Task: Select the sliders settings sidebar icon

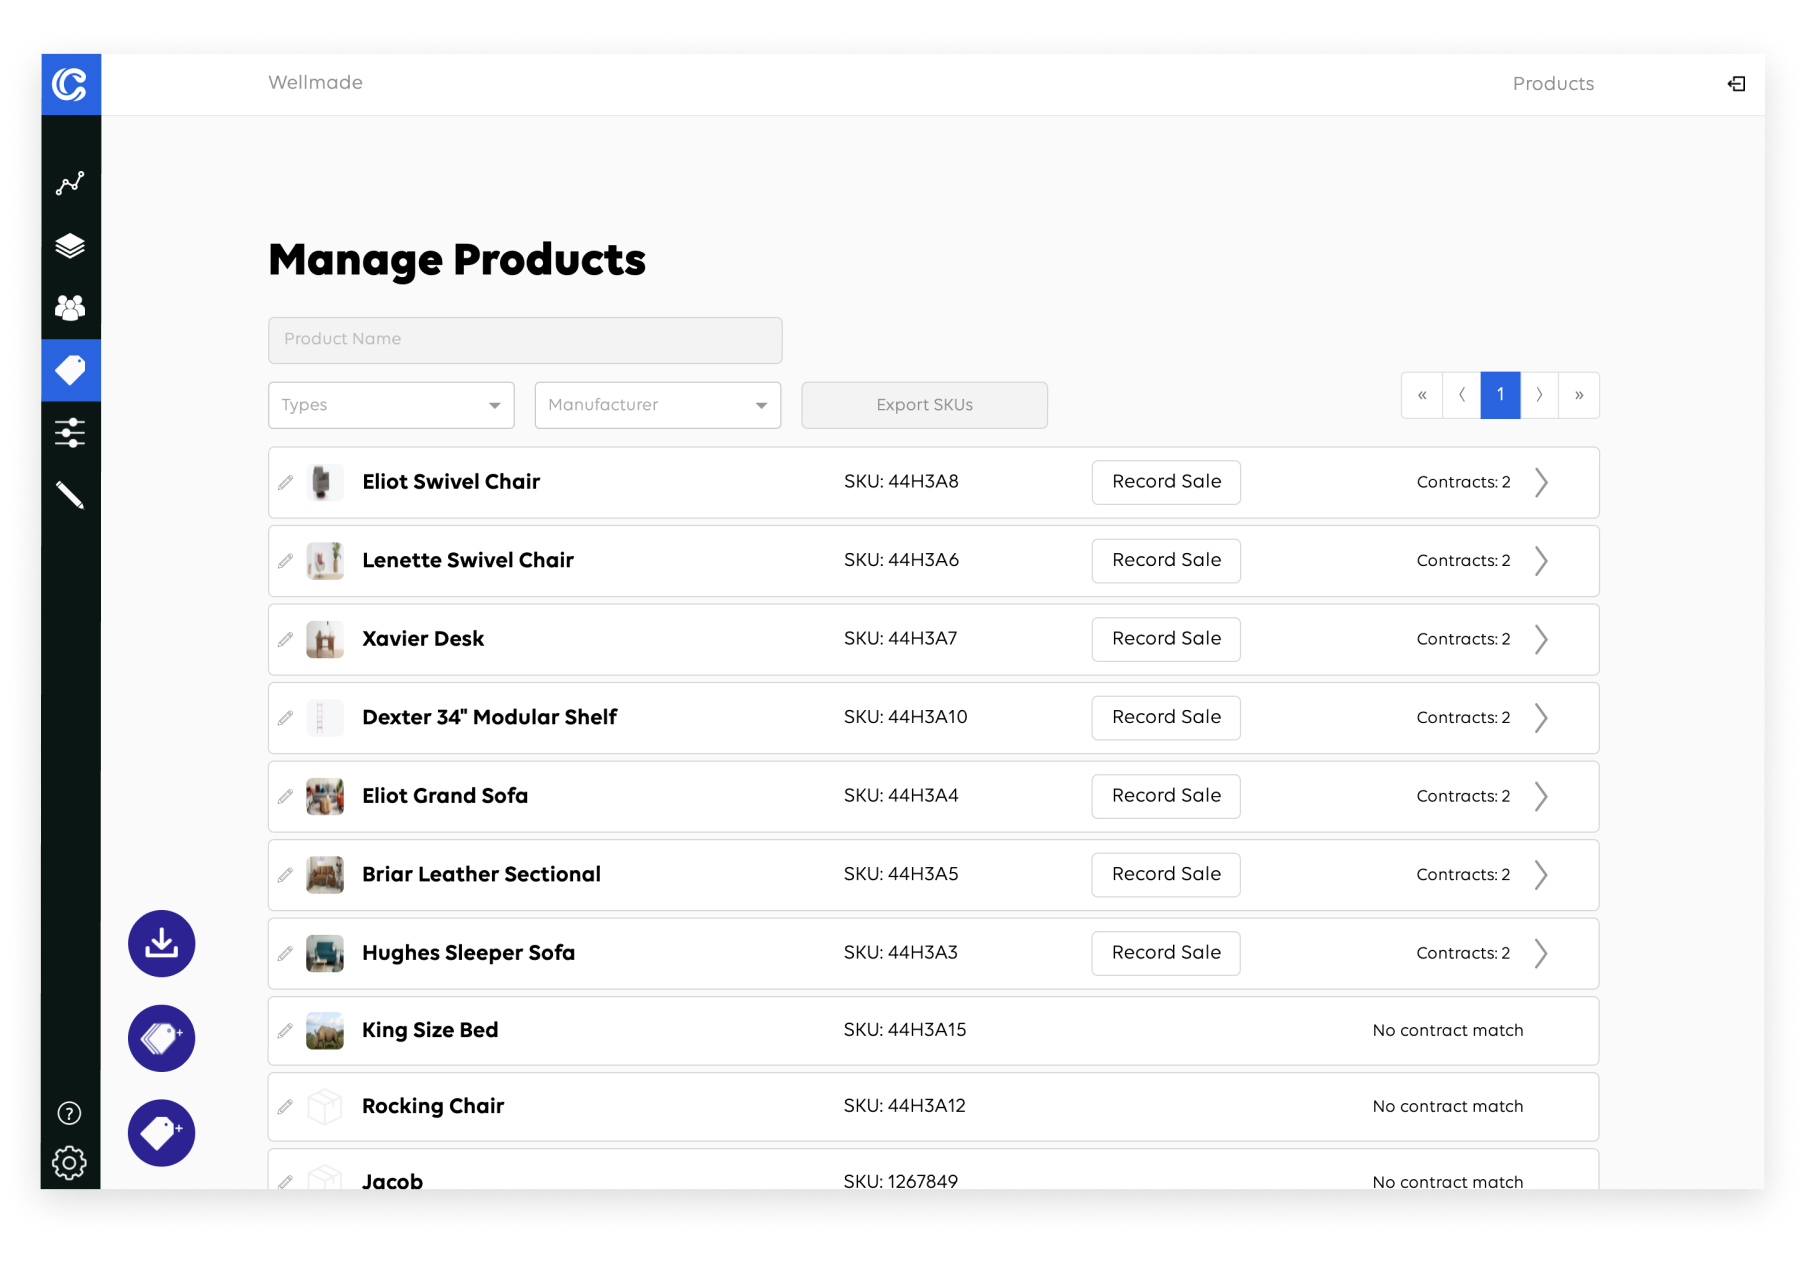Action: point(70,433)
